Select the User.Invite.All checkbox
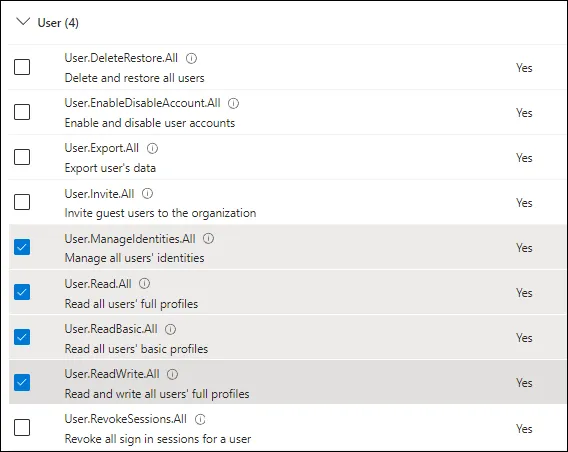This screenshot has height=452, width=568. (x=22, y=202)
